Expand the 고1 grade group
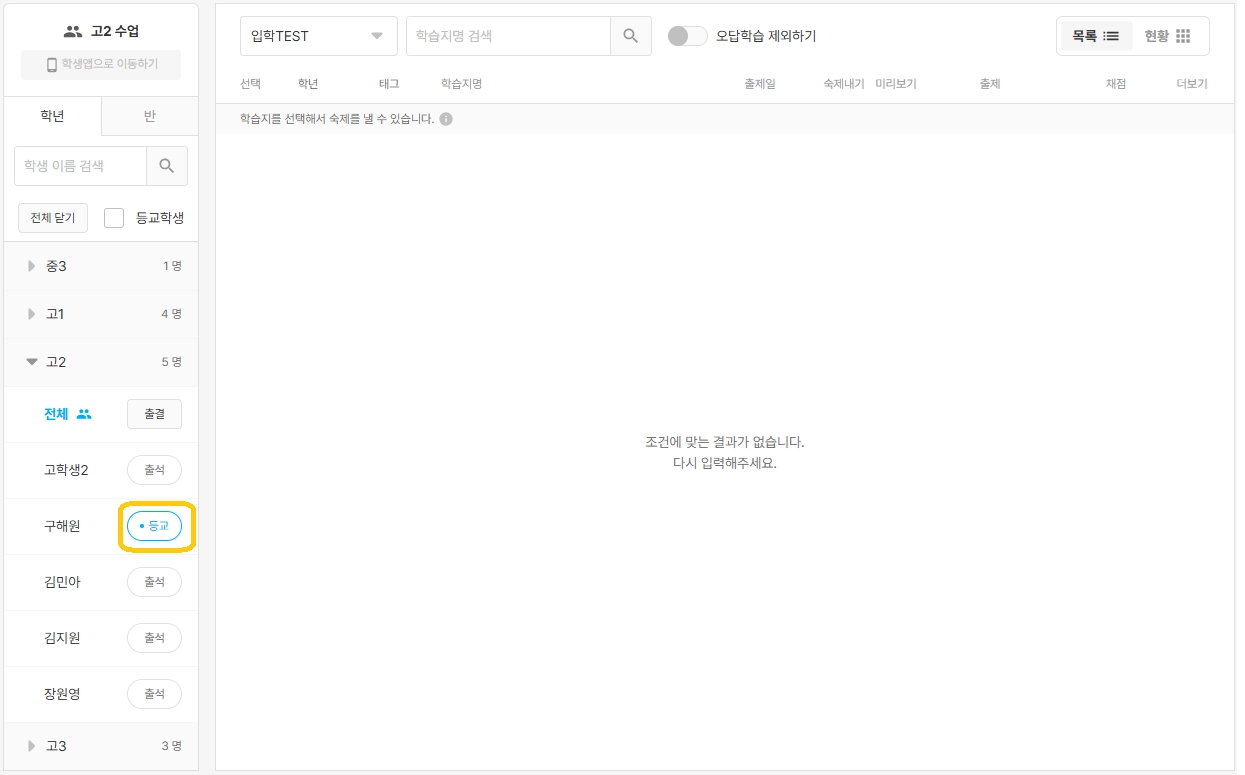Image resolution: width=1245 pixels, height=775 pixels. (101, 314)
